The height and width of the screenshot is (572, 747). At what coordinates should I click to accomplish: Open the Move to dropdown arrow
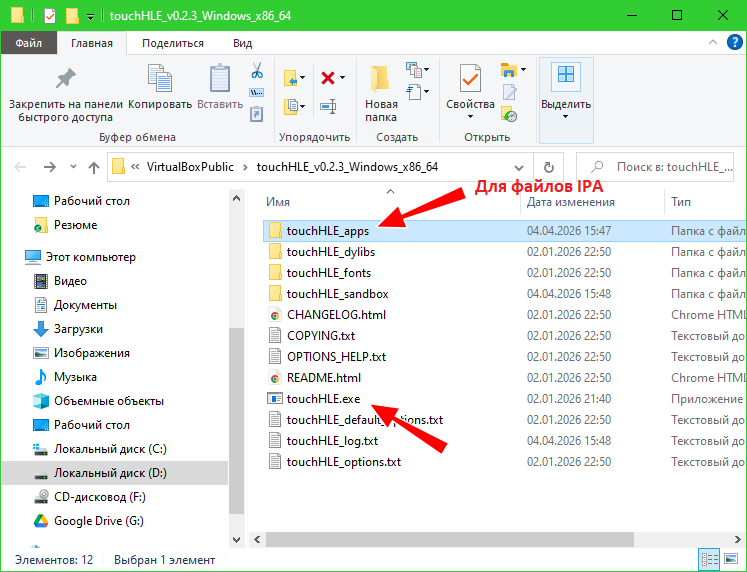click(303, 78)
